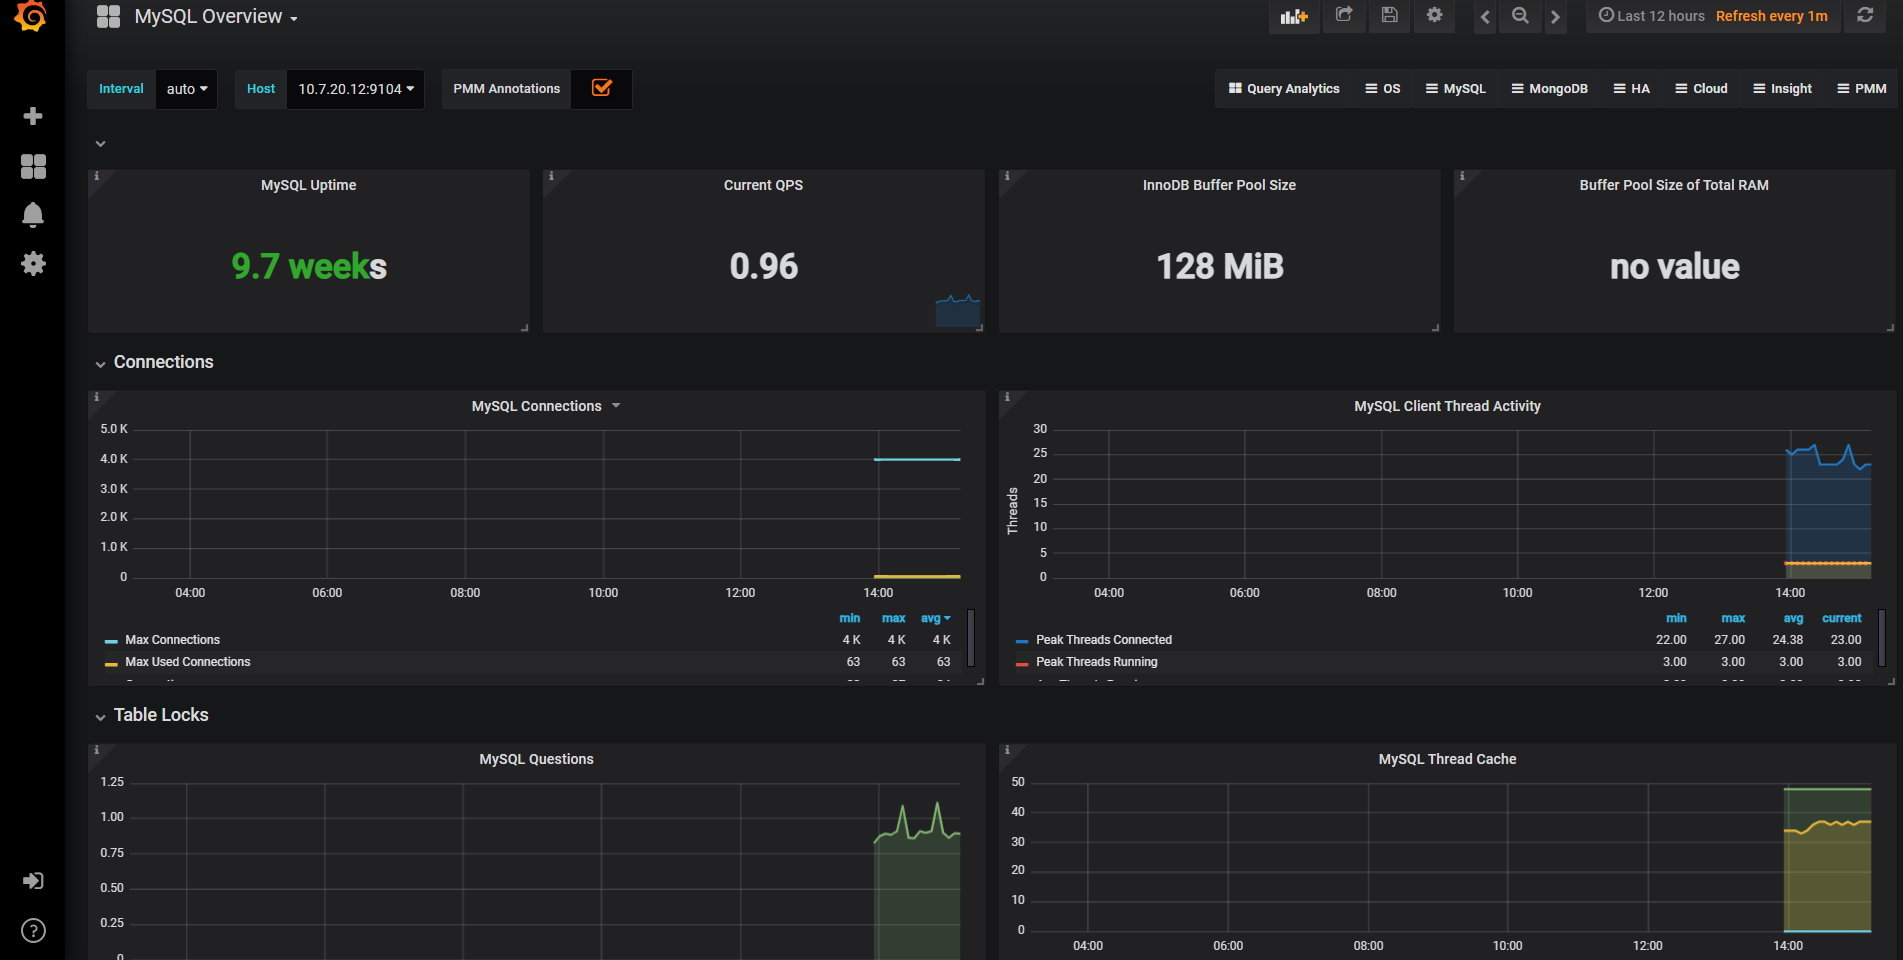The image size is (1903, 960).
Task: Toggle Max Connections series in legend
Action: coord(172,640)
